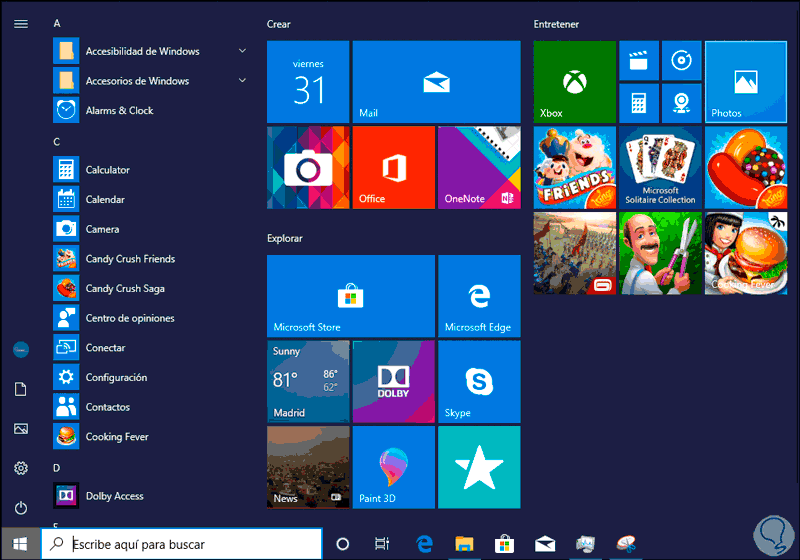Launch the OneNote tile
Image resolution: width=800 pixels, height=560 pixels.
pos(479,167)
